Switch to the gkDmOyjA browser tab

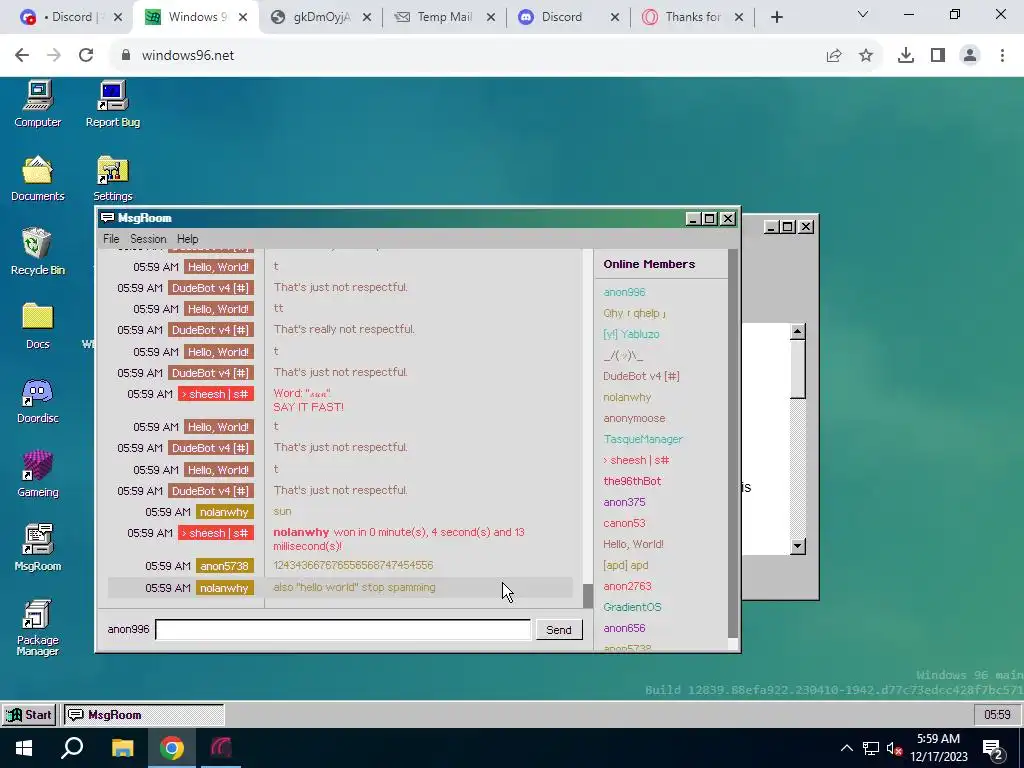321,17
